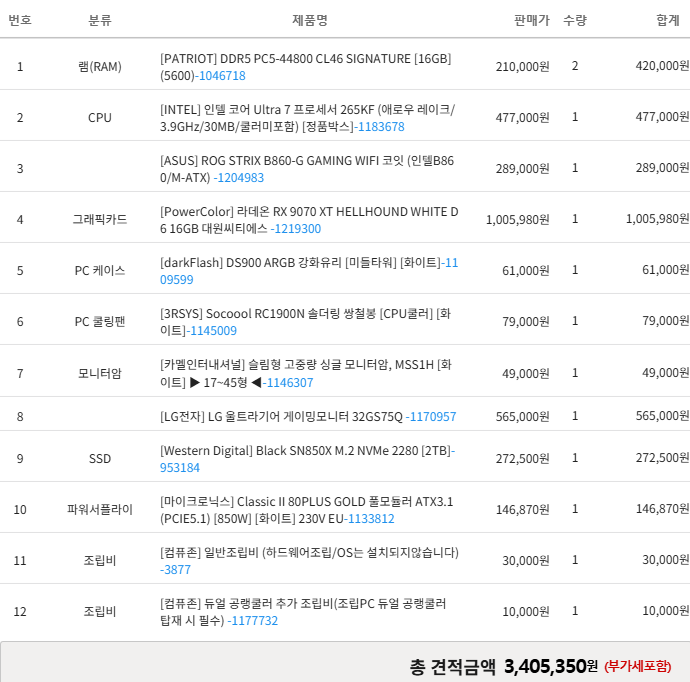
Task: Select the 수량 column header
Action: pos(574,20)
